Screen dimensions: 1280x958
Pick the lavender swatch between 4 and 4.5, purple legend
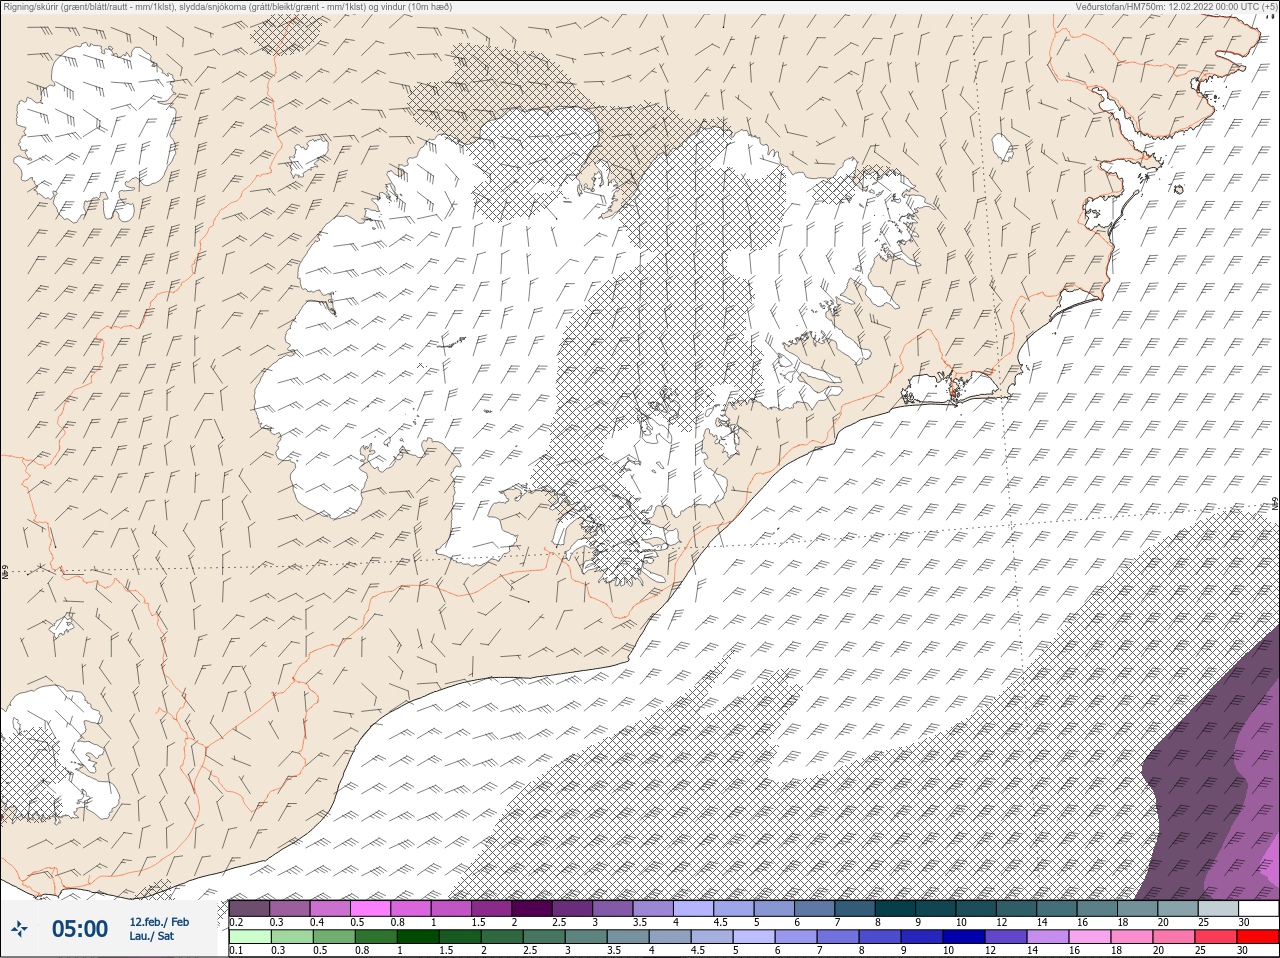(694, 908)
